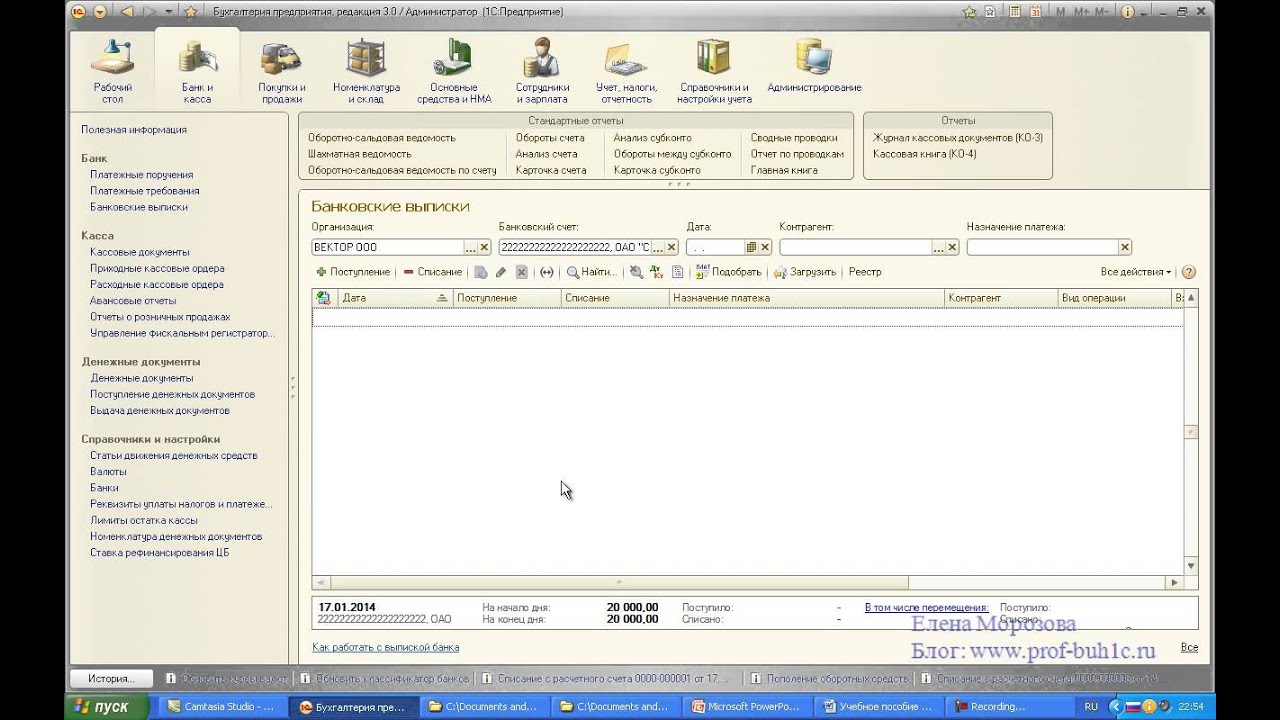The height and width of the screenshot is (720, 1280).
Task: Click the Поступление button
Action: tap(353, 272)
